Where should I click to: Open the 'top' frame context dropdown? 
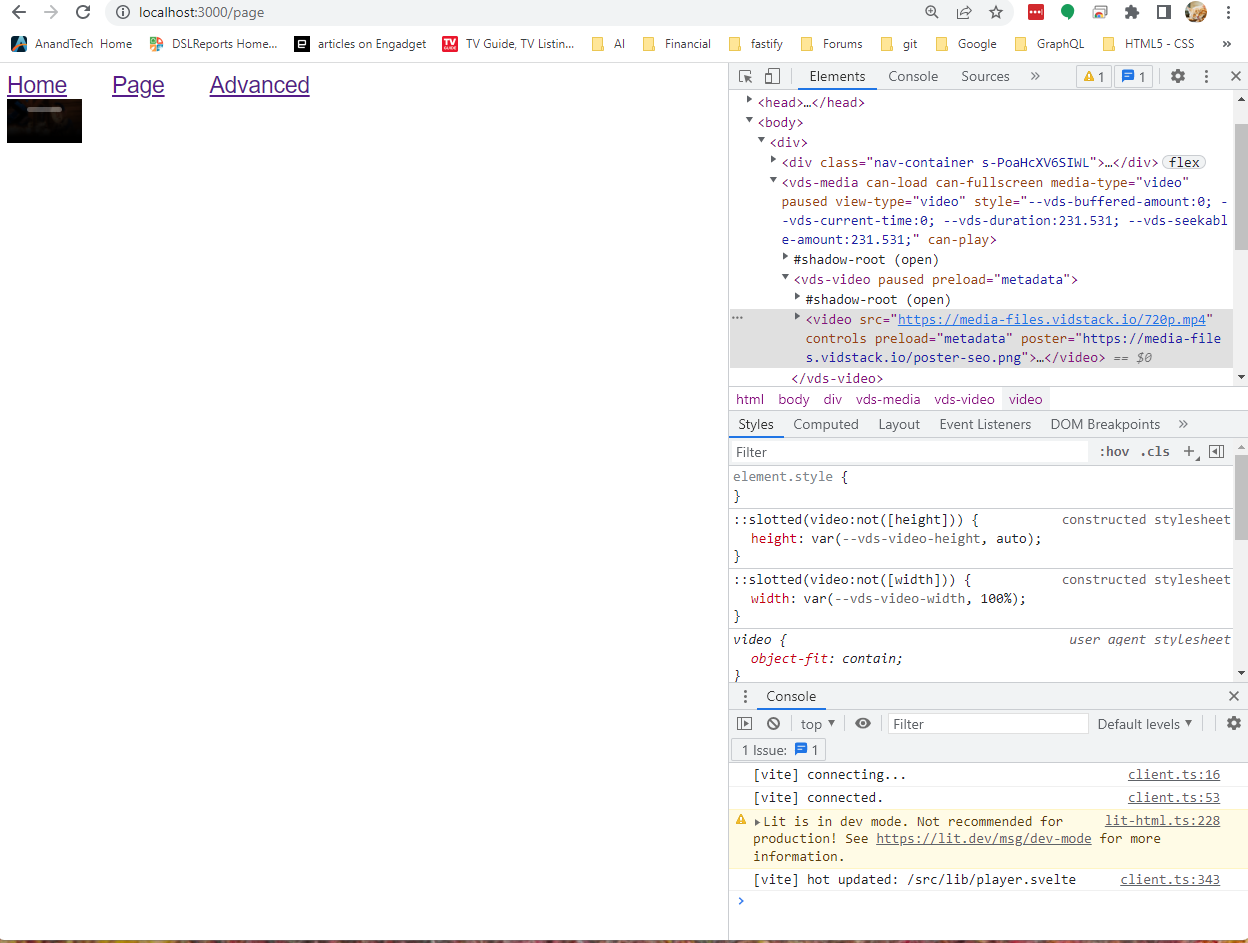pyautogui.click(x=816, y=723)
